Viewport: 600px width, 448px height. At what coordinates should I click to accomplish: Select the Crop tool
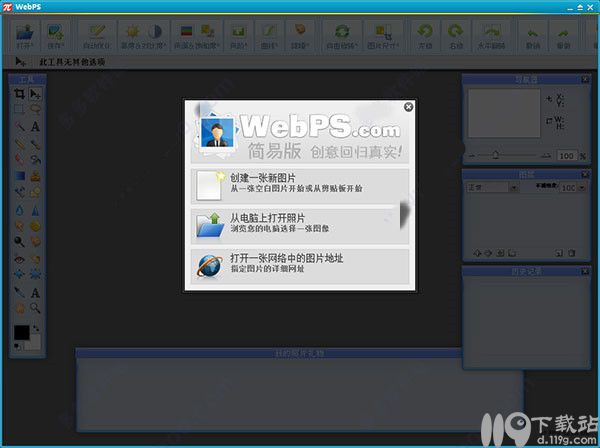[x=20, y=94]
